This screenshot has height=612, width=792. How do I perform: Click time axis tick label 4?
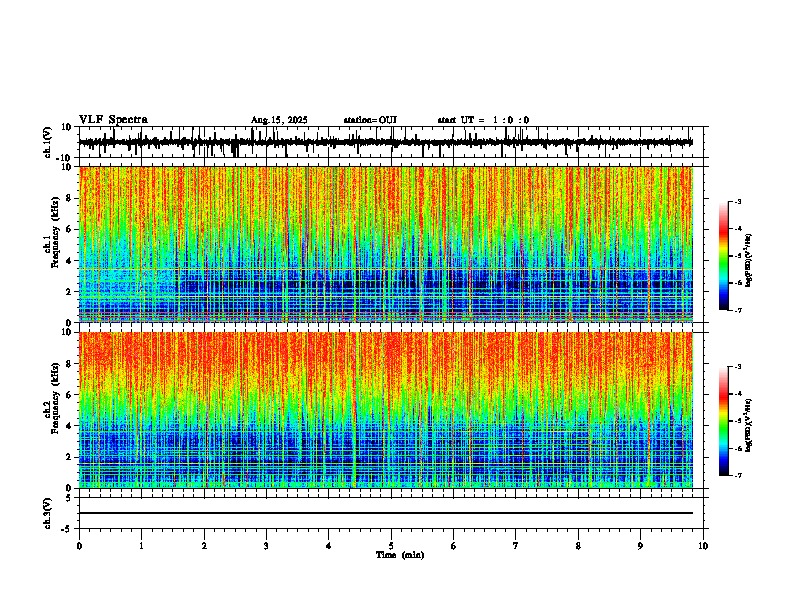point(329,546)
